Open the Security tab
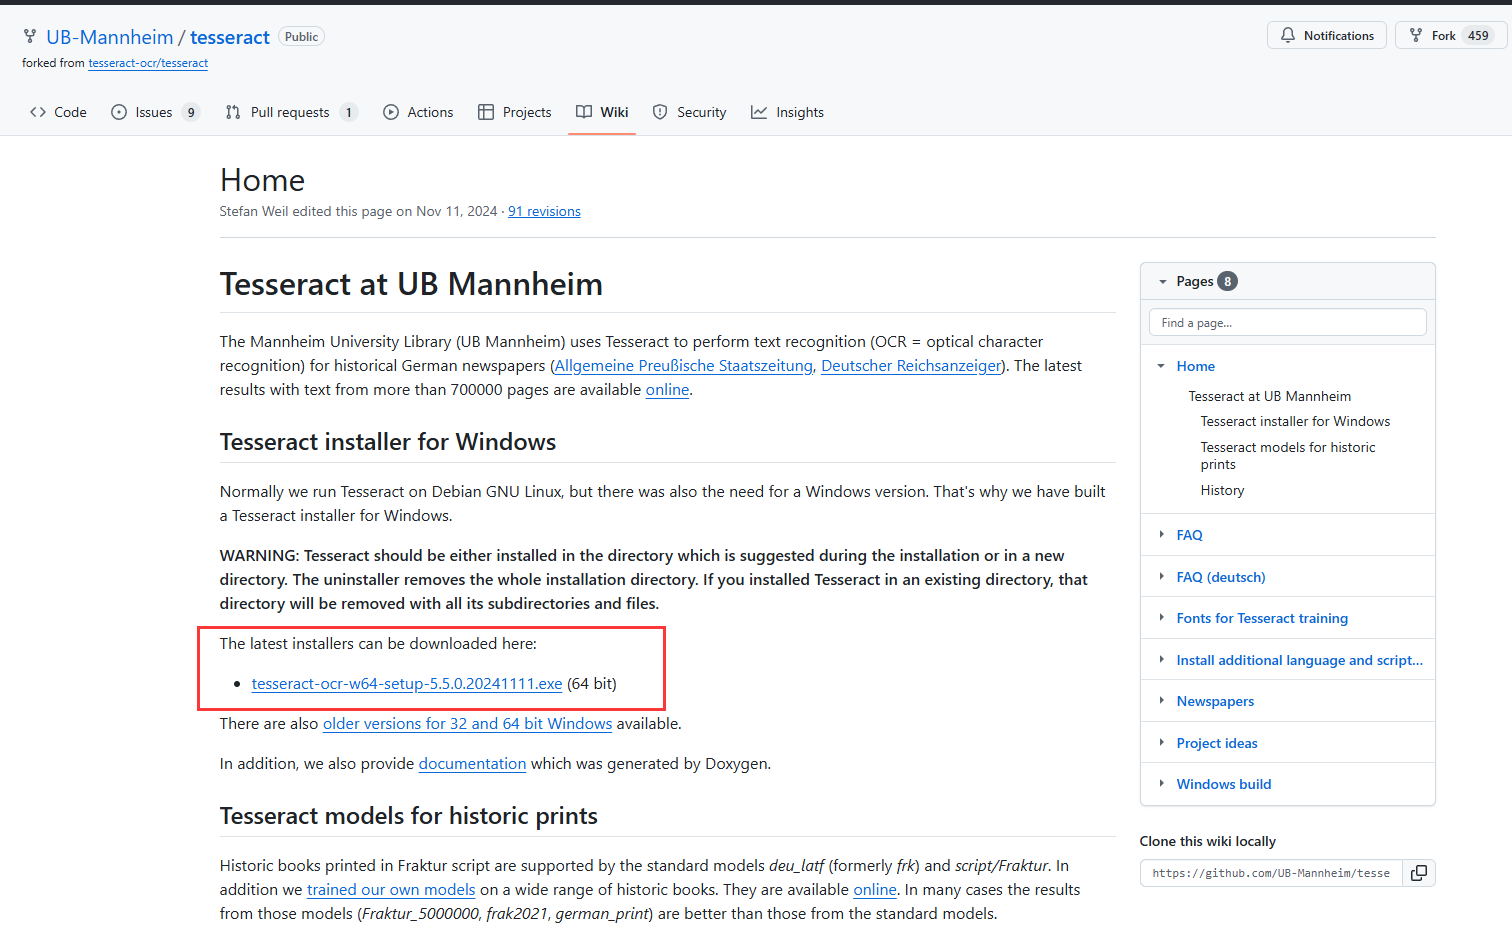This screenshot has height=952, width=1512. click(689, 112)
